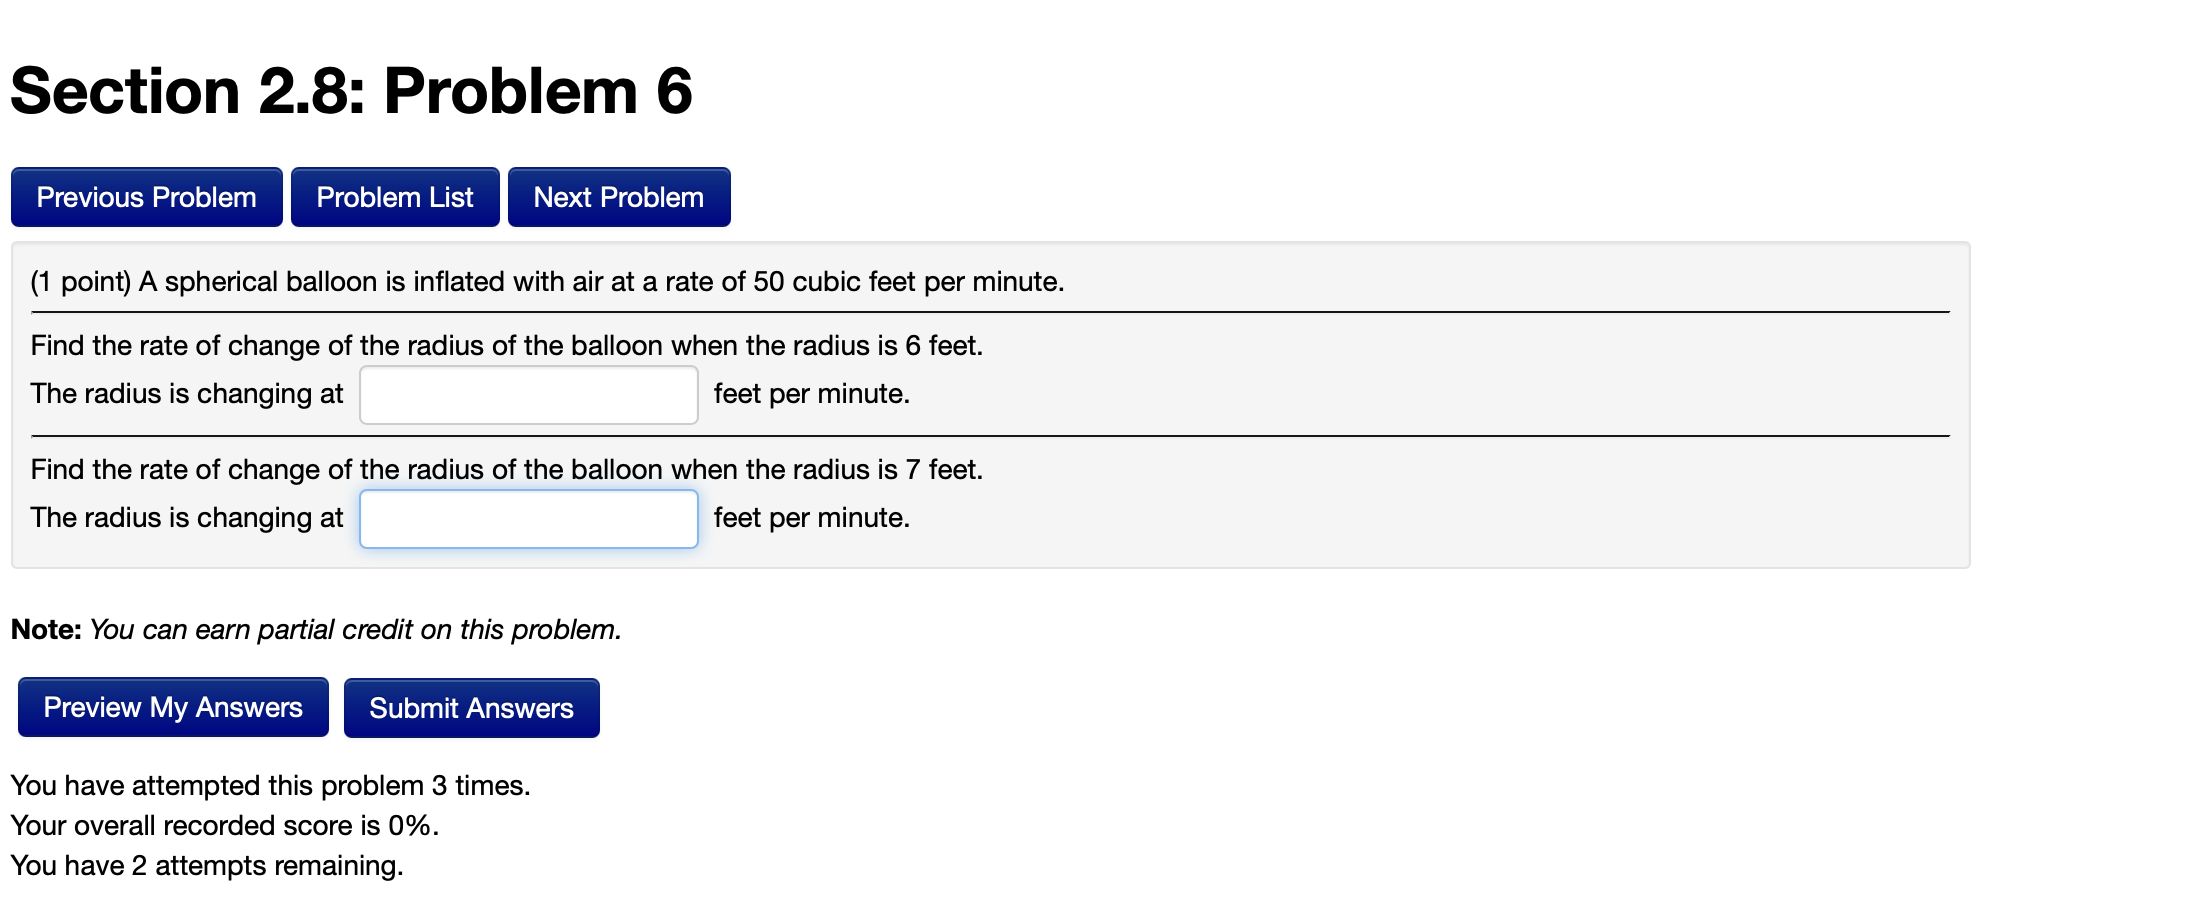Click the answer field for radius 6 feet

[x=528, y=394]
